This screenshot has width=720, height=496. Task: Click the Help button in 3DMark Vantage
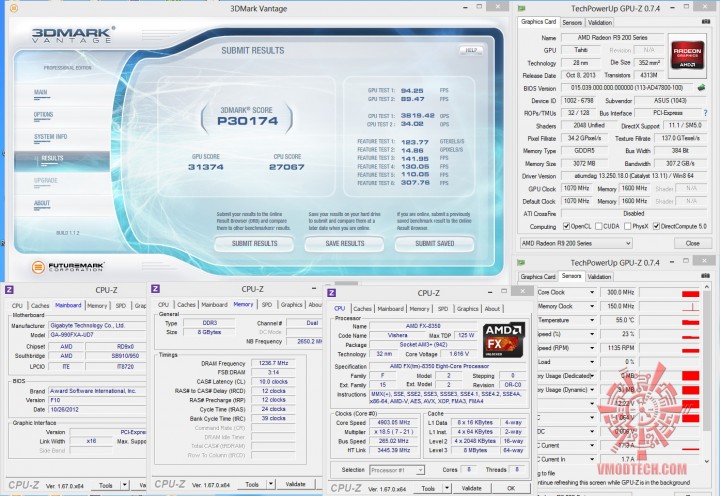(471, 50)
